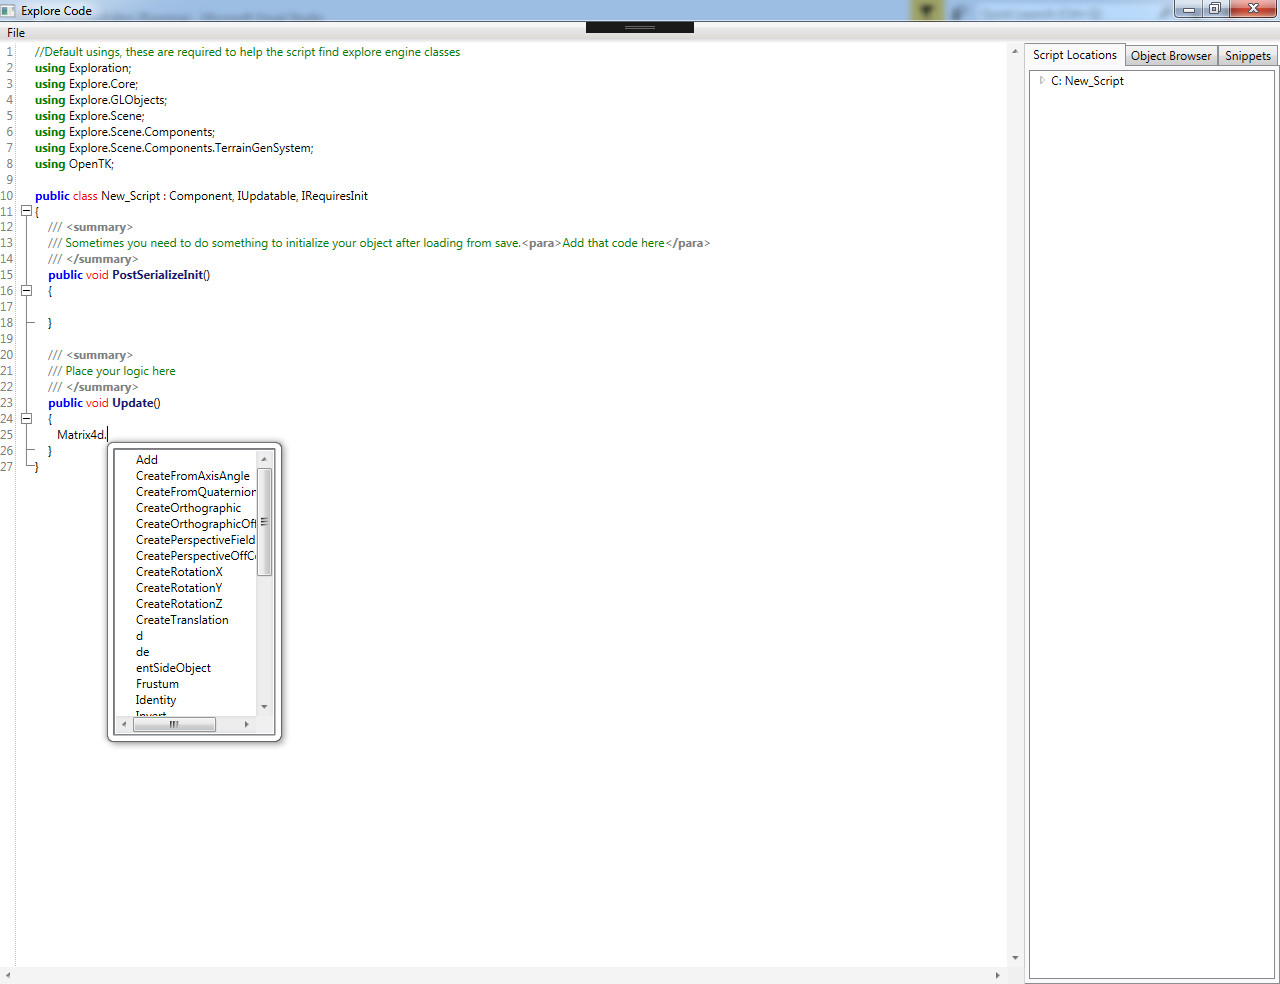
Task: Pick 'CreateFromAxisAngle' suggestion
Action: click(x=193, y=475)
